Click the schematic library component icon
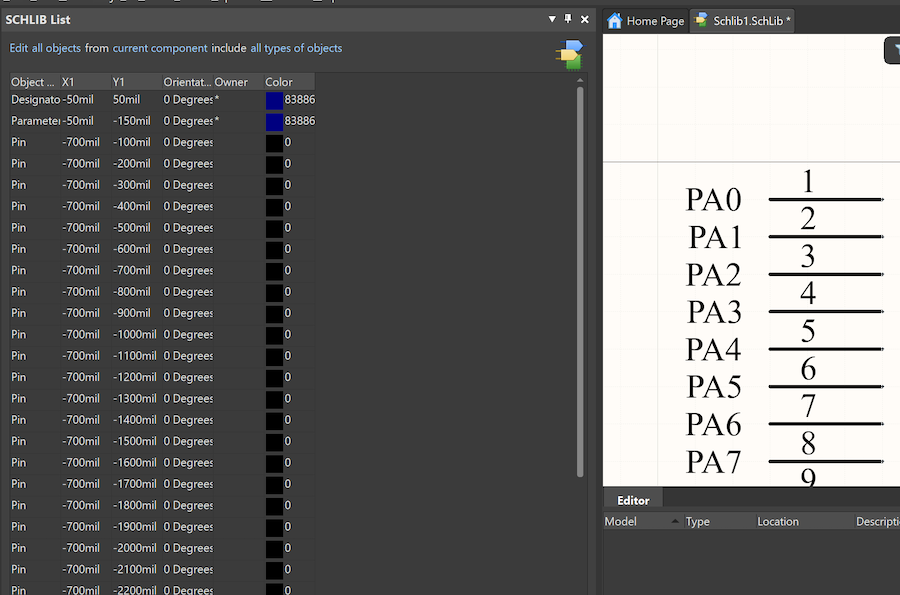Screen dimensions: 900x595 [x=569, y=55]
